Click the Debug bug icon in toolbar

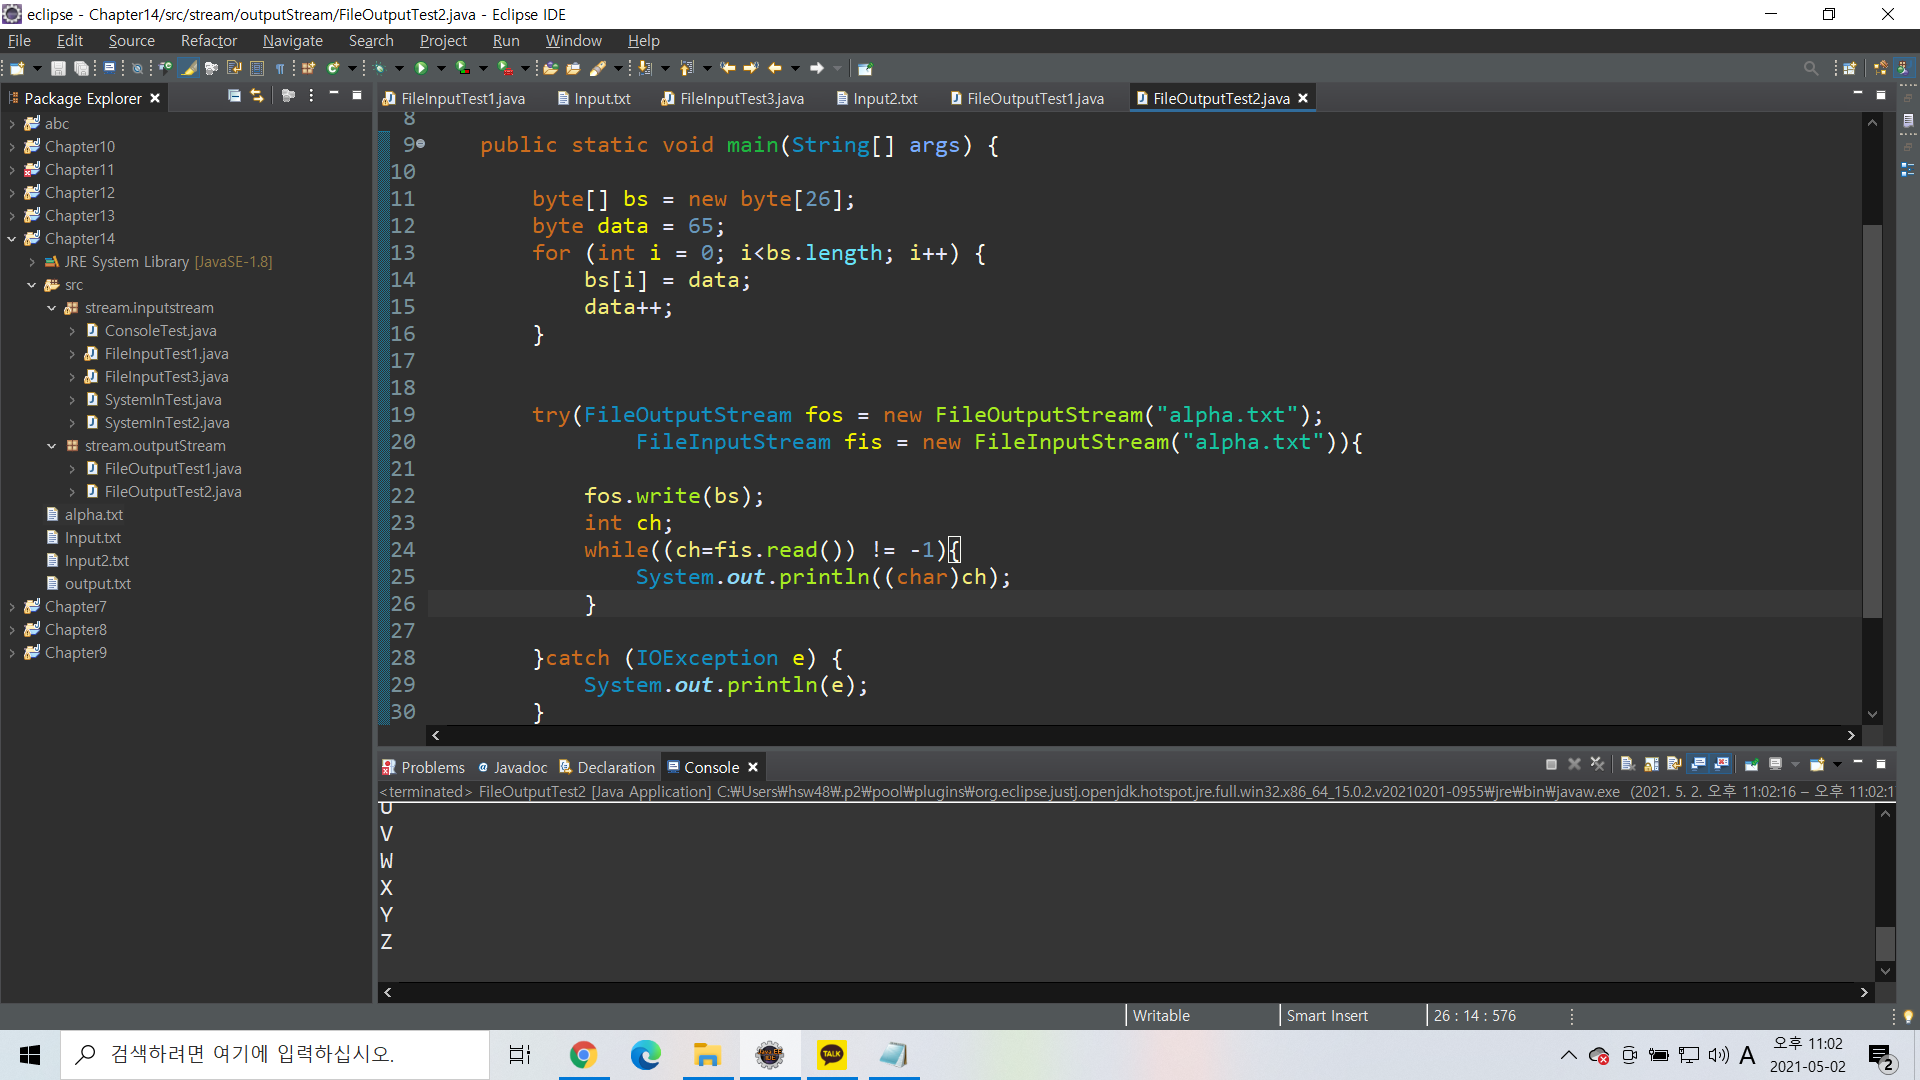[380, 68]
